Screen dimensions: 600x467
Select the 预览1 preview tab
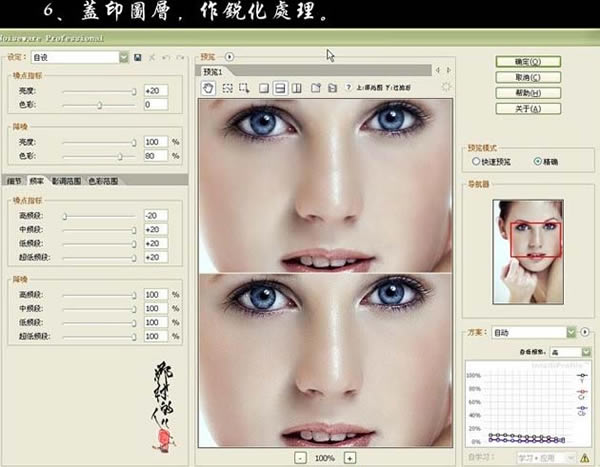coord(212,71)
